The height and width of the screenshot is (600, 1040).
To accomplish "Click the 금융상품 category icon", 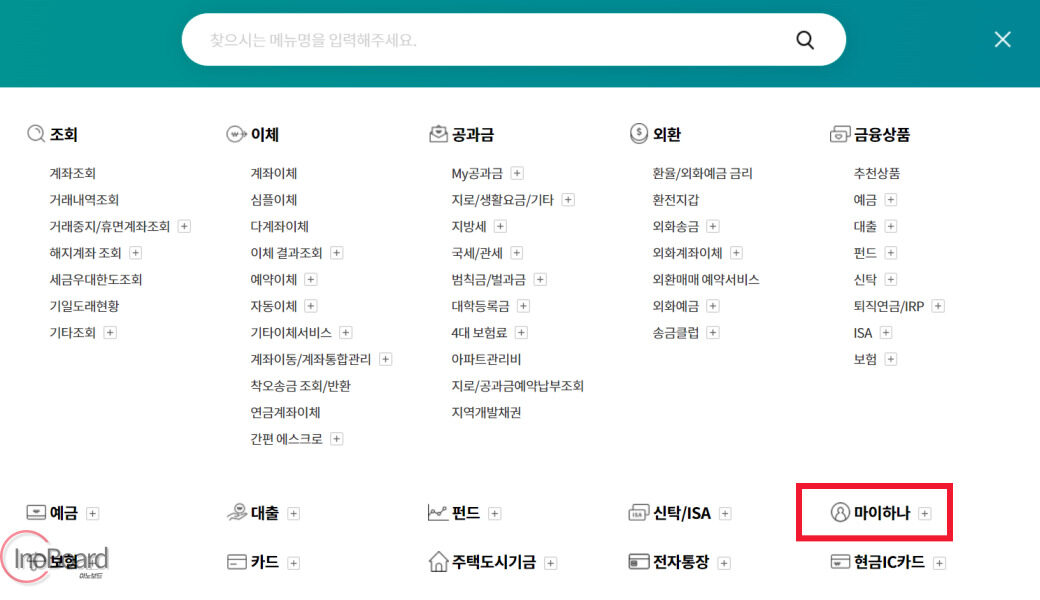I will tap(840, 134).
